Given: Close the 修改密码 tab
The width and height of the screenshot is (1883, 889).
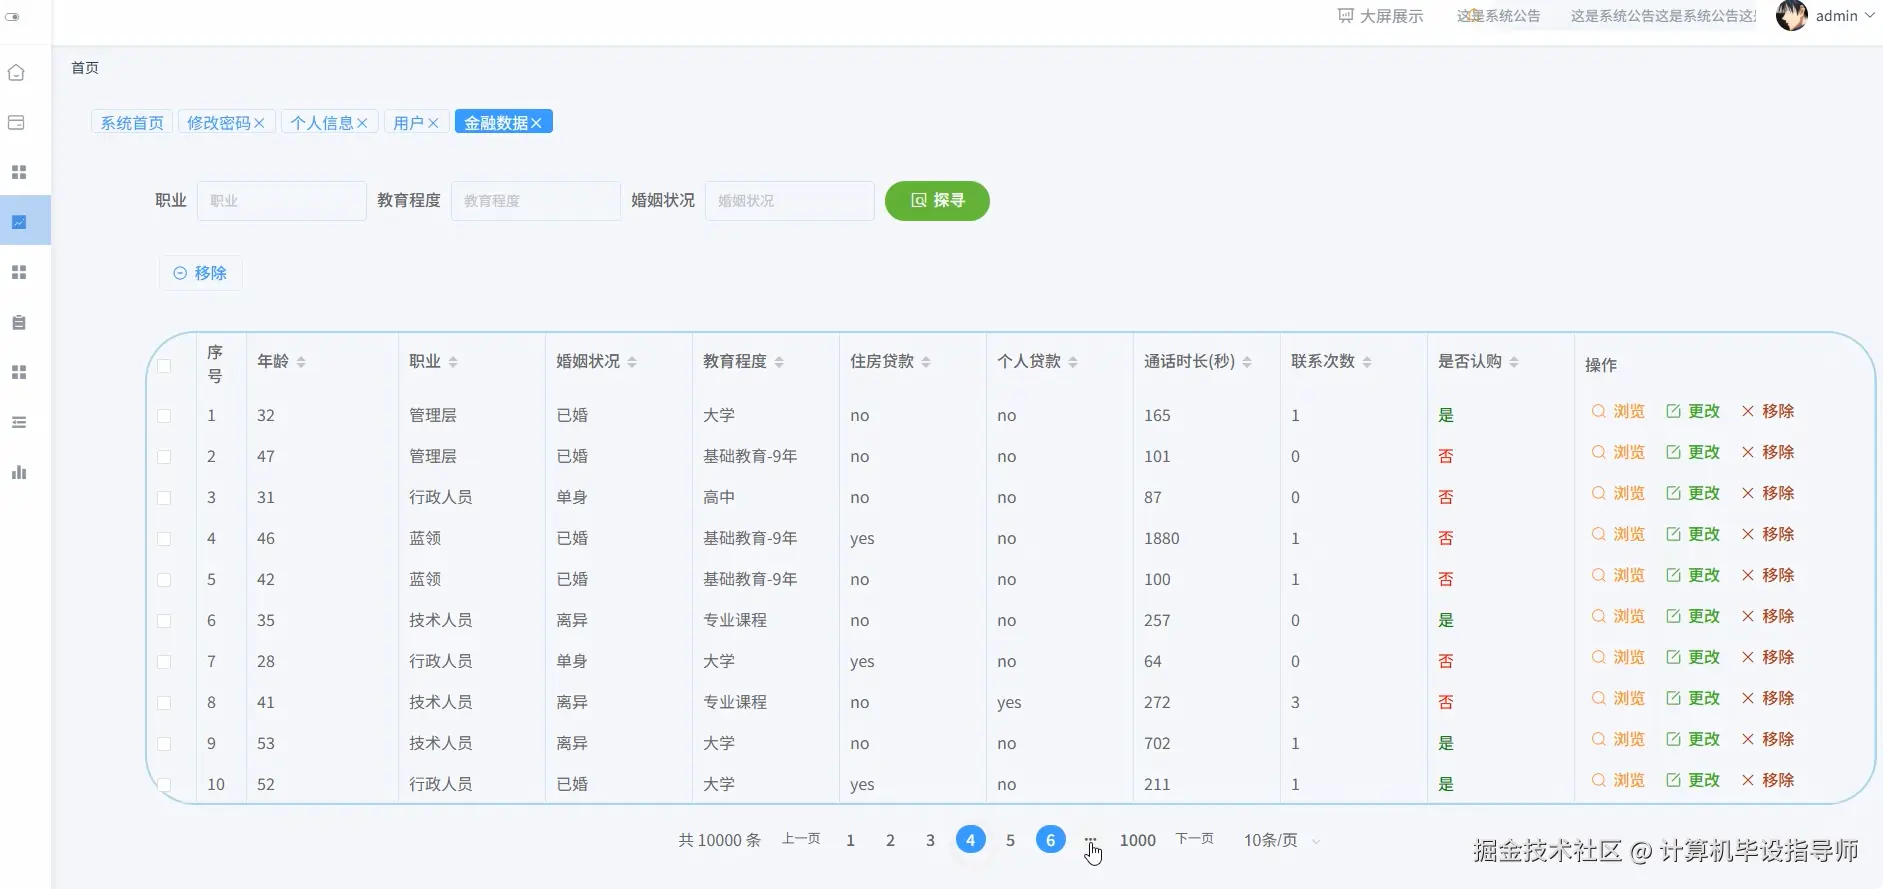Looking at the screenshot, I should 259,122.
